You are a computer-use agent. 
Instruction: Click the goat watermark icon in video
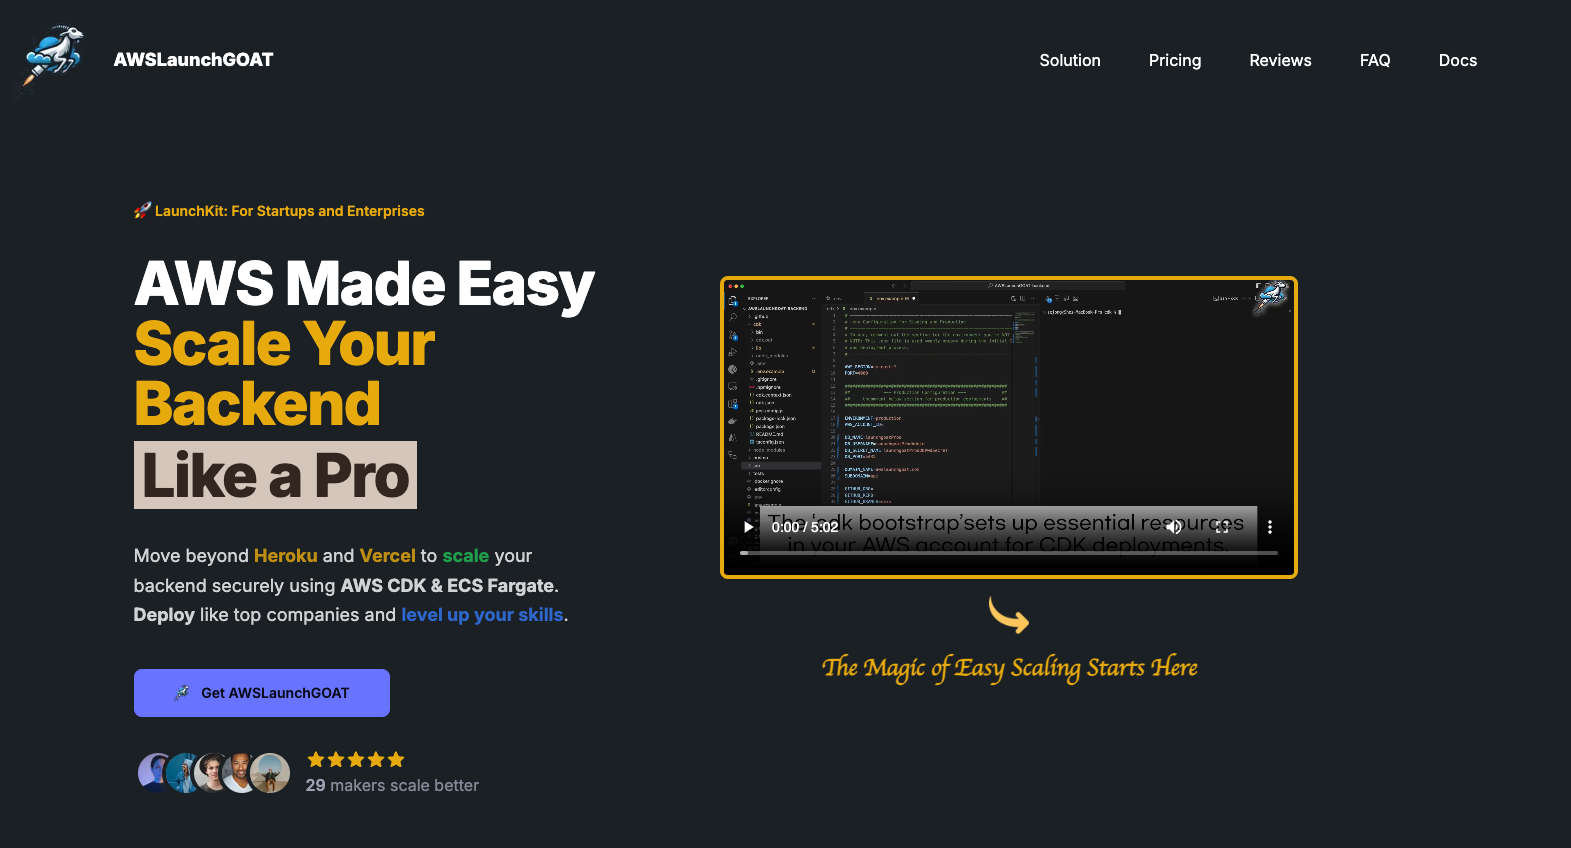(1271, 297)
